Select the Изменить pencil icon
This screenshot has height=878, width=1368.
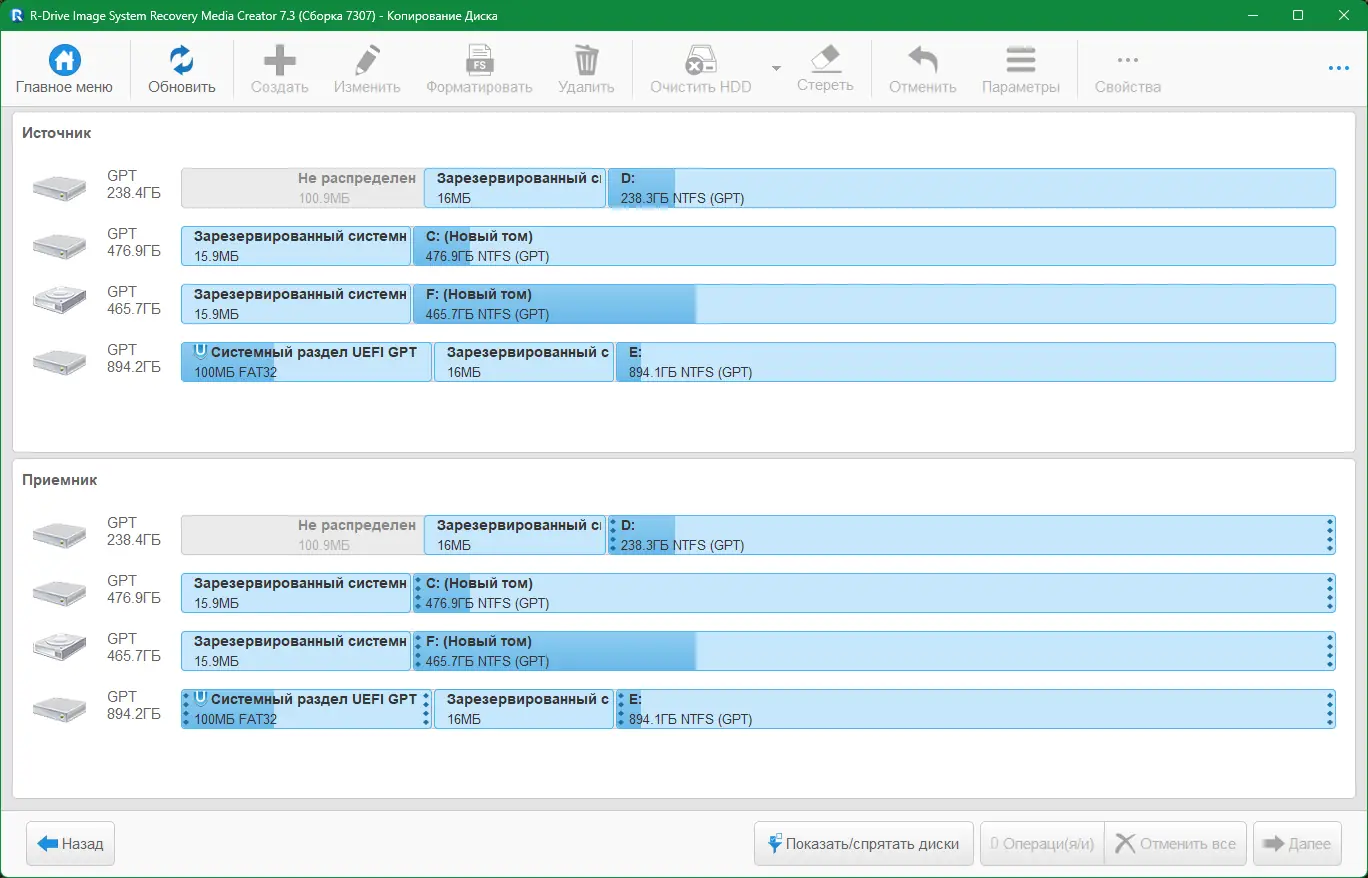(367, 60)
